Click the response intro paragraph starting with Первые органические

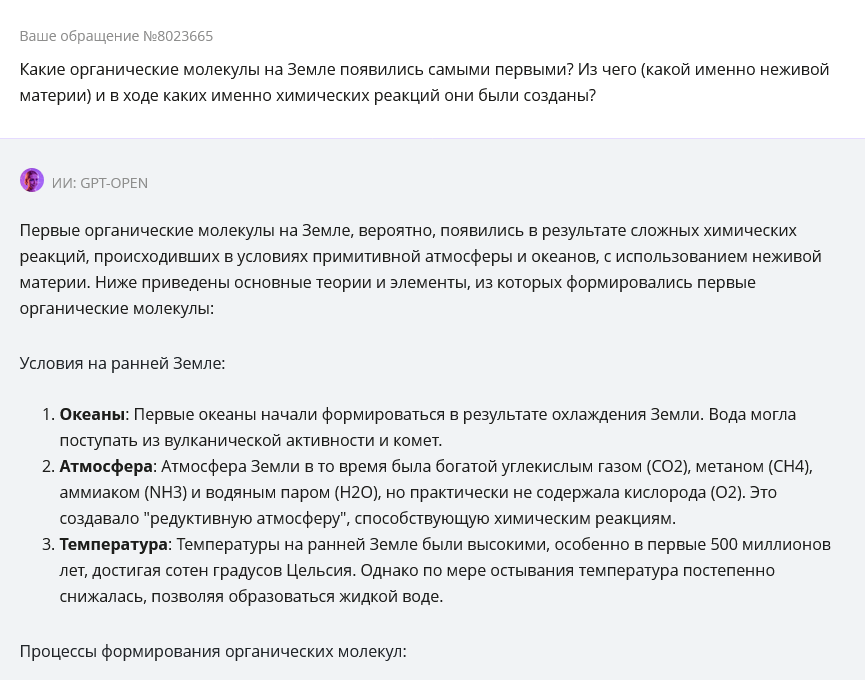click(x=420, y=269)
